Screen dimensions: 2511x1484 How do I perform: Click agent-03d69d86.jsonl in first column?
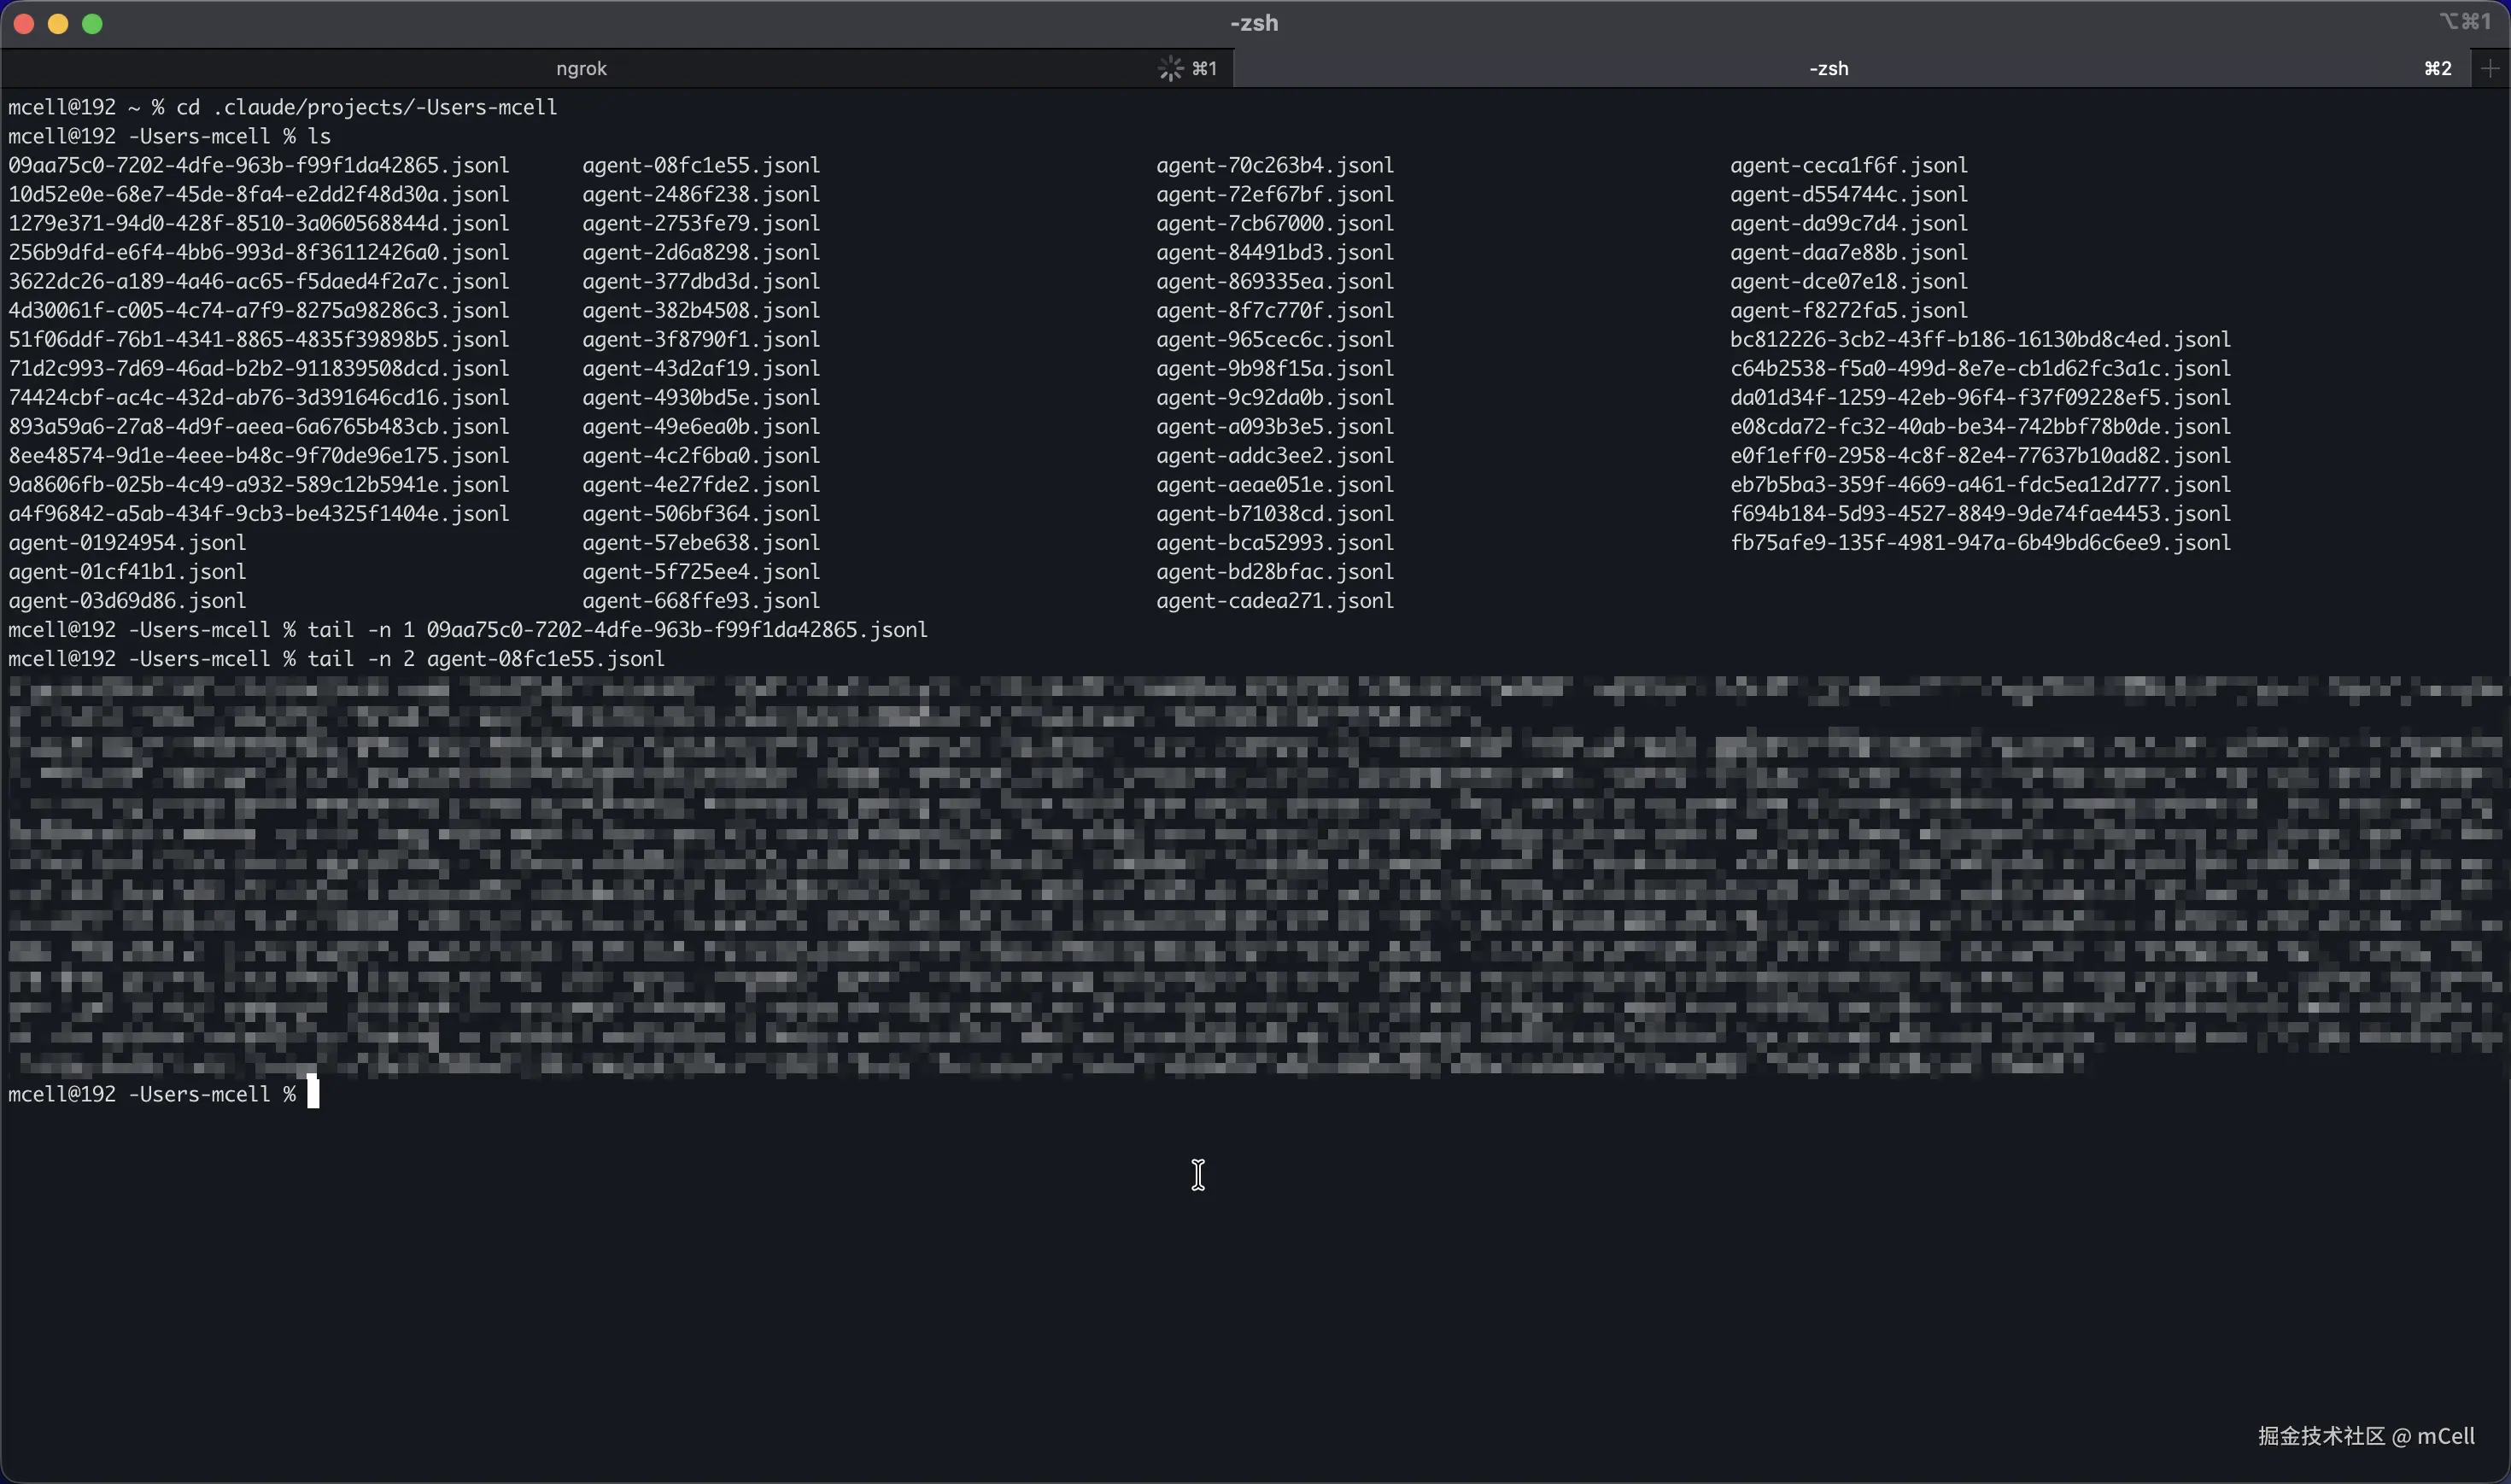coord(127,600)
